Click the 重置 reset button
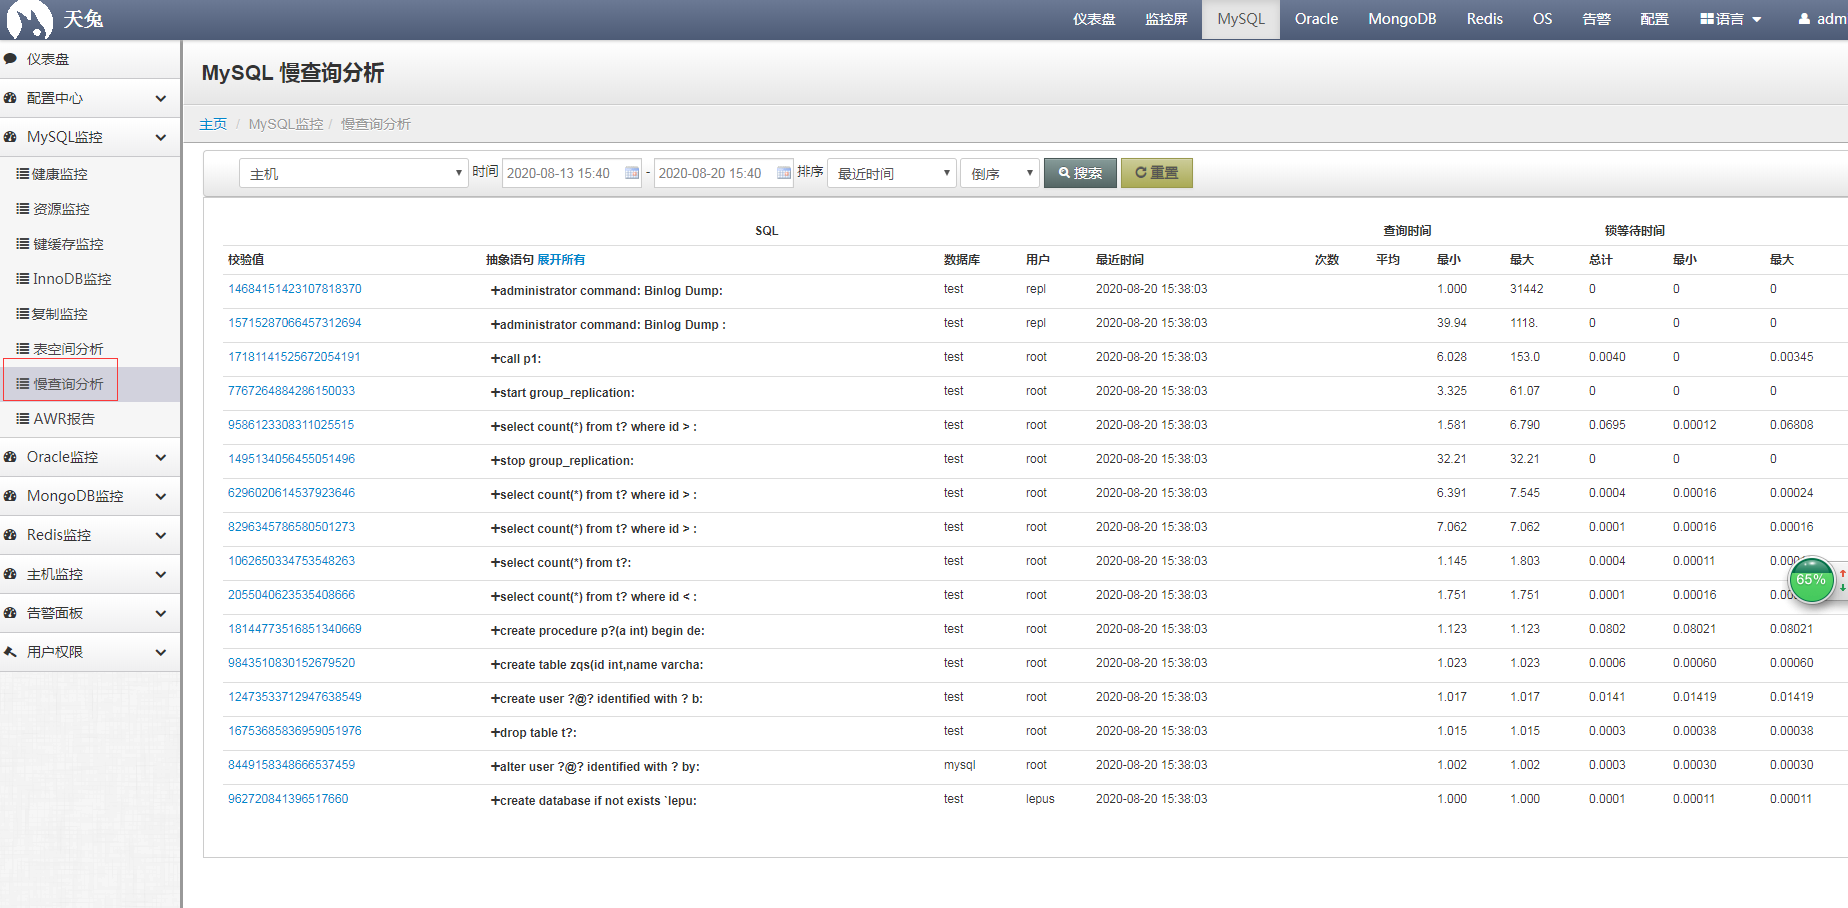Viewport: 1848px width, 908px height. pos(1157,173)
